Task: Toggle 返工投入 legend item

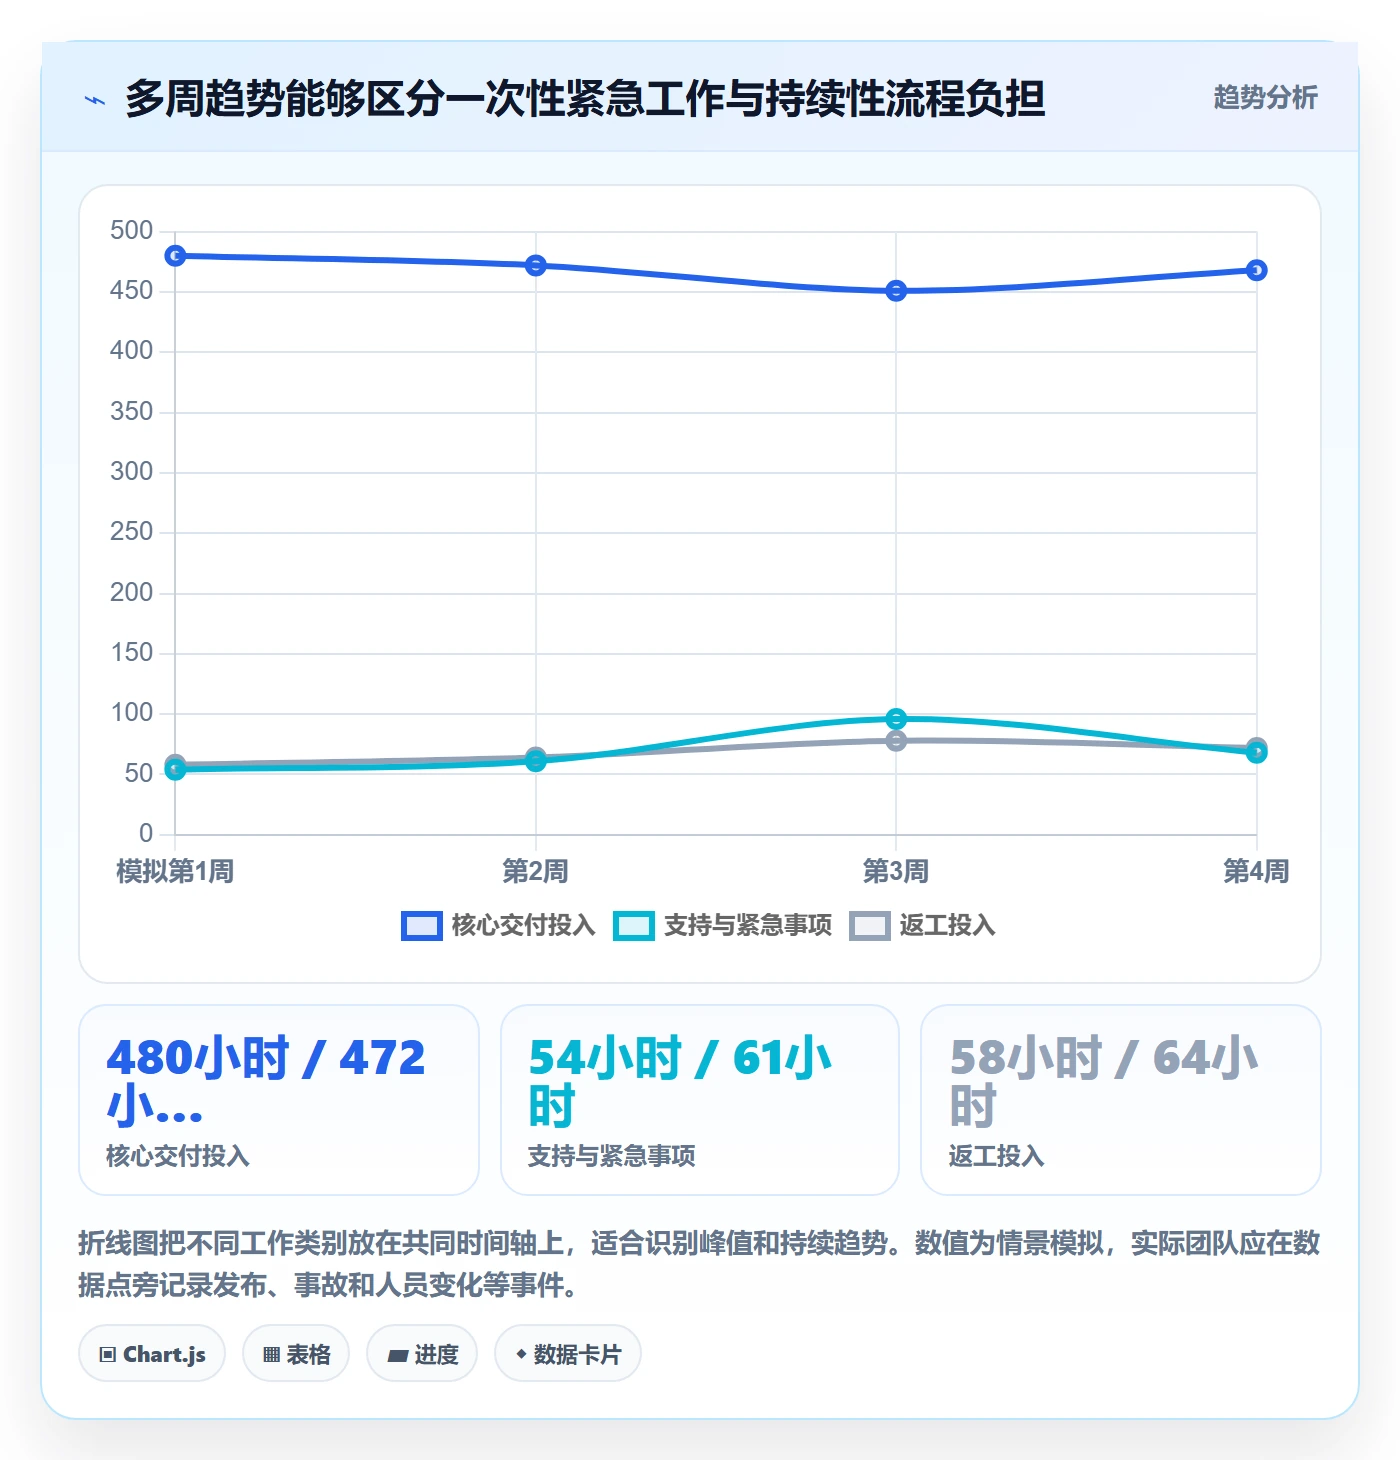Action: [922, 926]
